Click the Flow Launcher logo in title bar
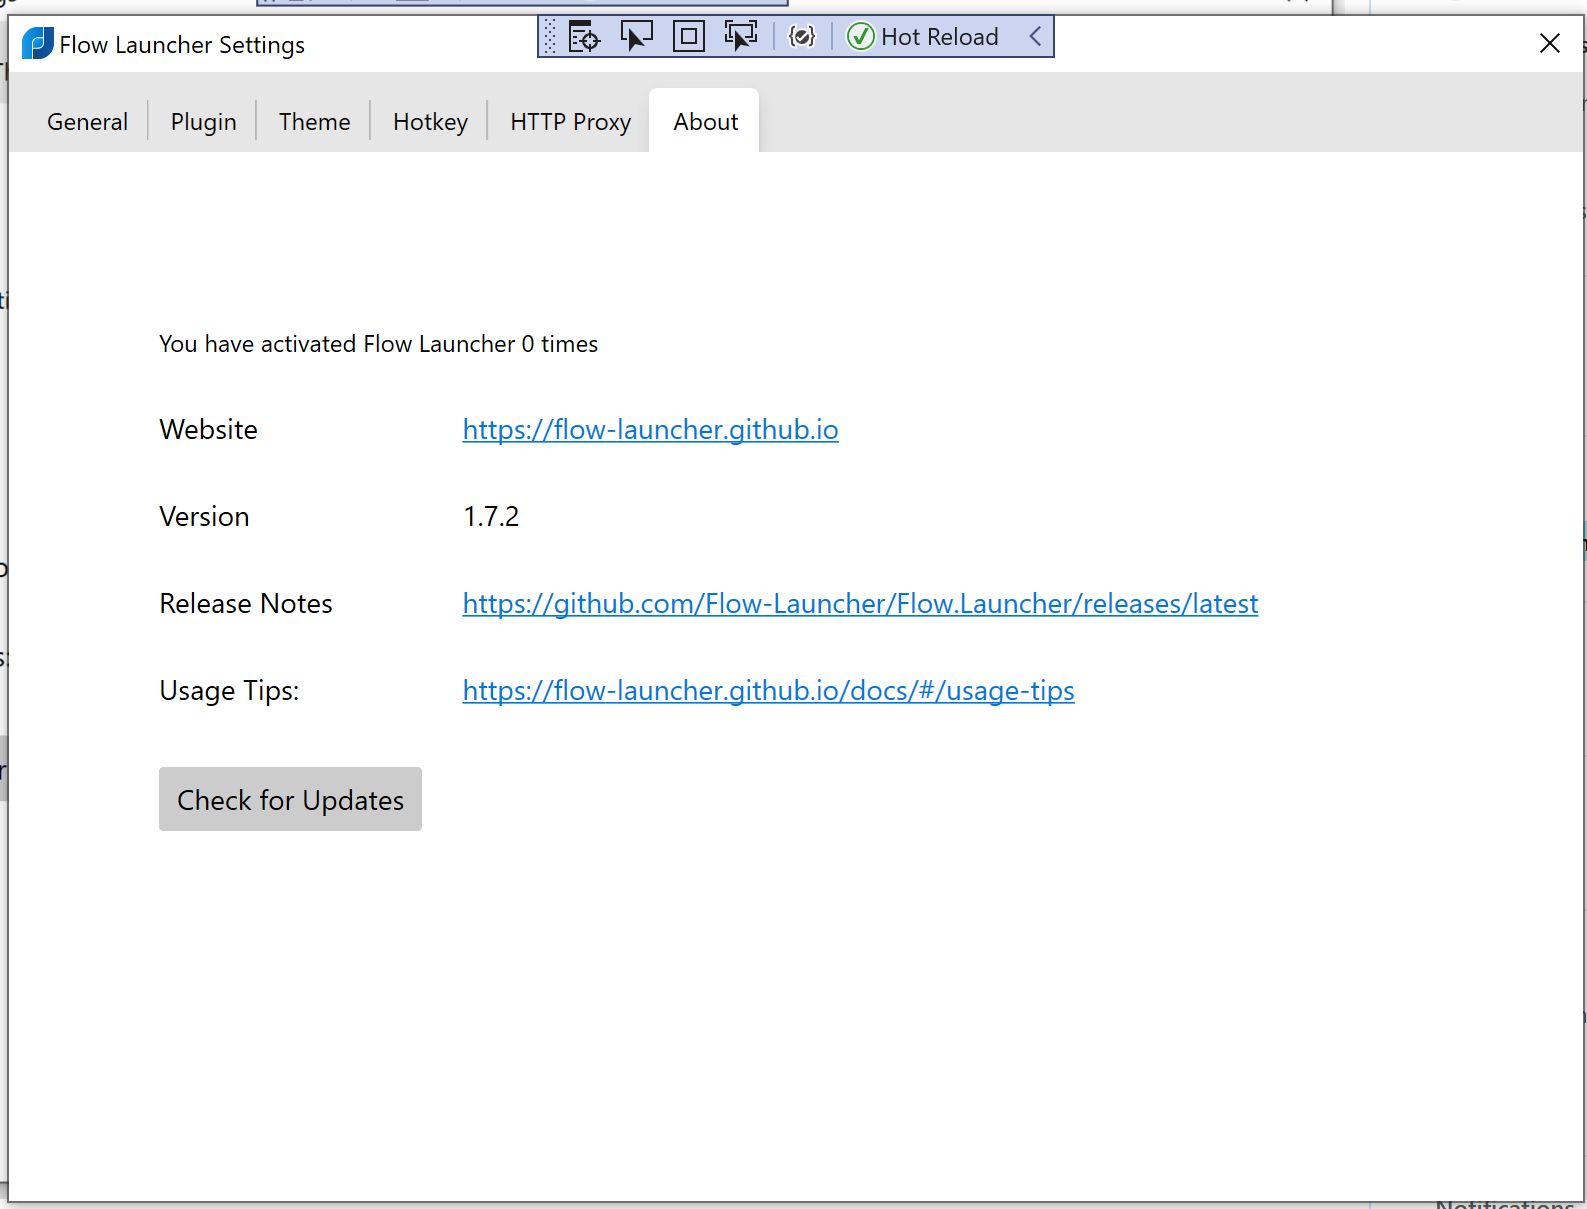This screenshot has height=1209, width=1587. [38, 44]
